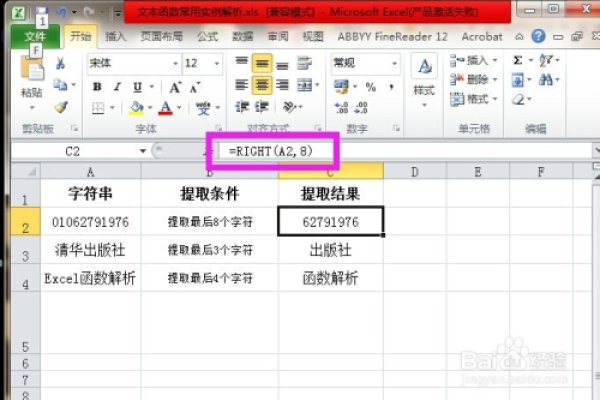
Task: Click the formula bar input
Action: point(406,151)
